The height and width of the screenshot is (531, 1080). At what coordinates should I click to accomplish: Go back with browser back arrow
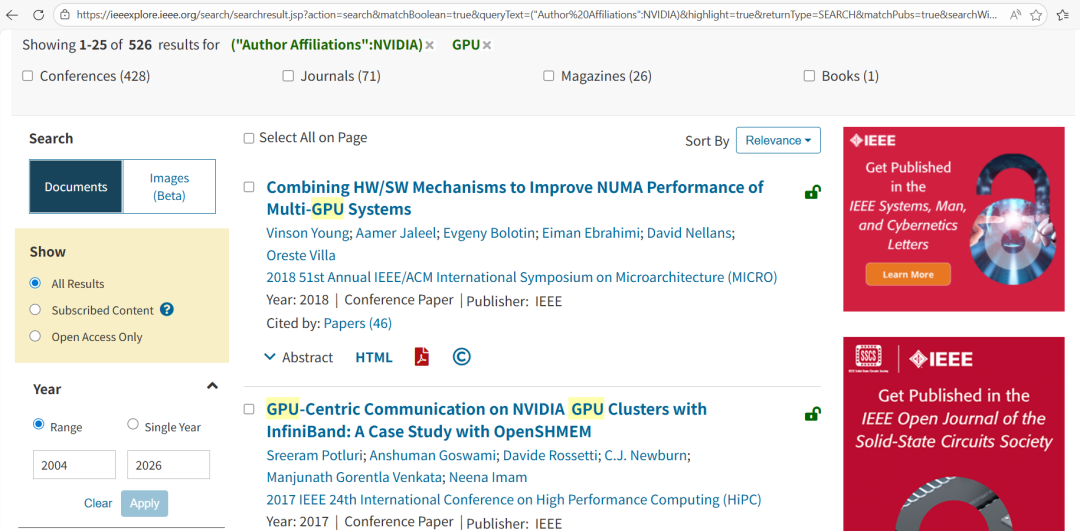coord(13,14)
